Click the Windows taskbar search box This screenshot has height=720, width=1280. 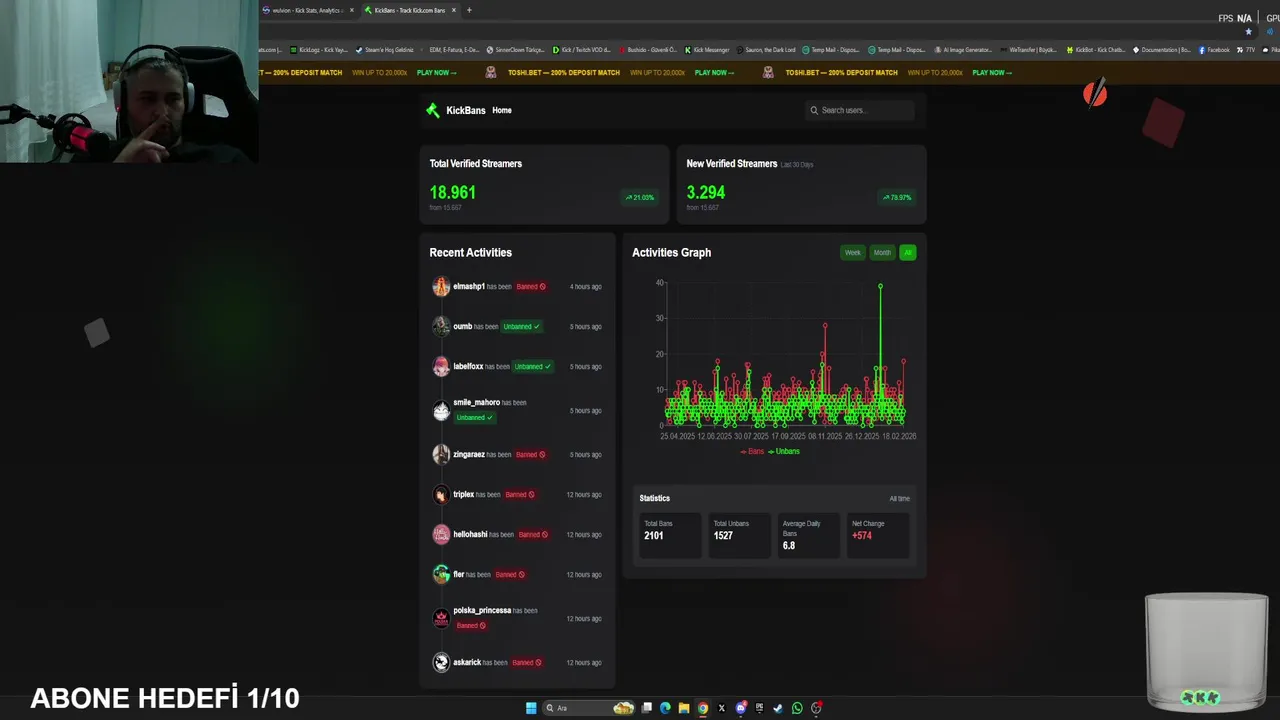[x=590, y=708]
